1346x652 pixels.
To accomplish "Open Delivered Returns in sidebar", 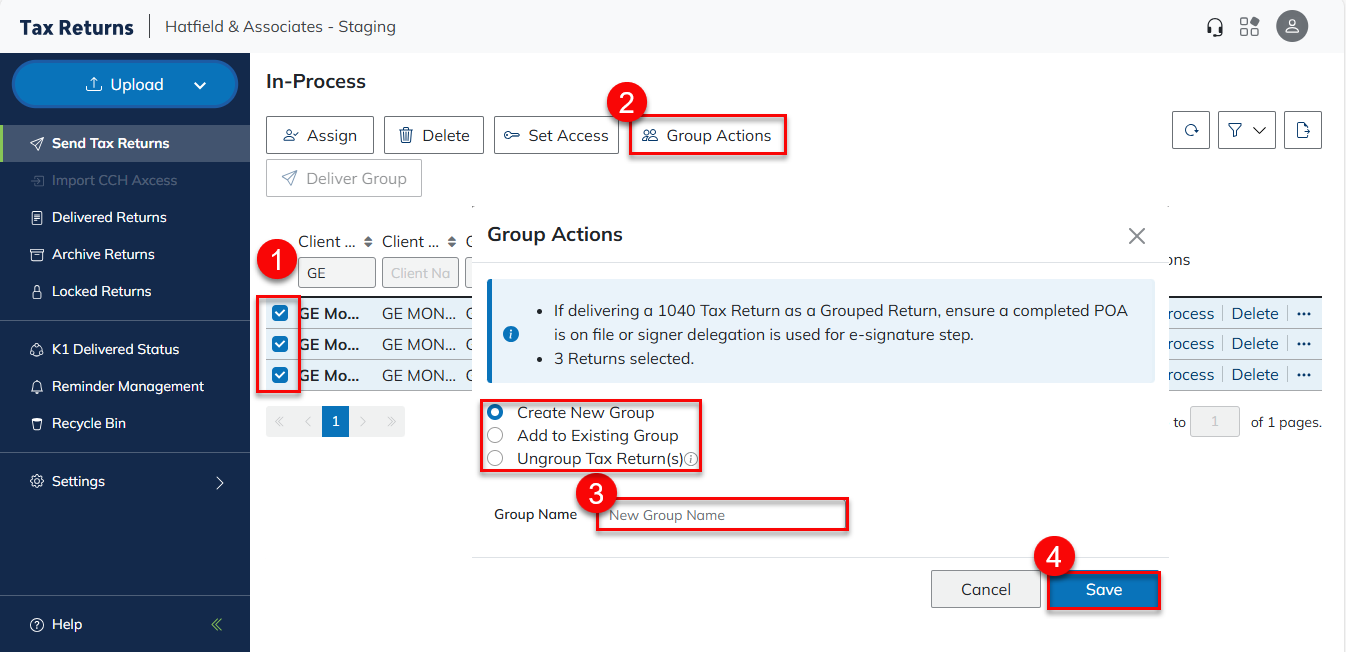I will [x=109, y=217].
